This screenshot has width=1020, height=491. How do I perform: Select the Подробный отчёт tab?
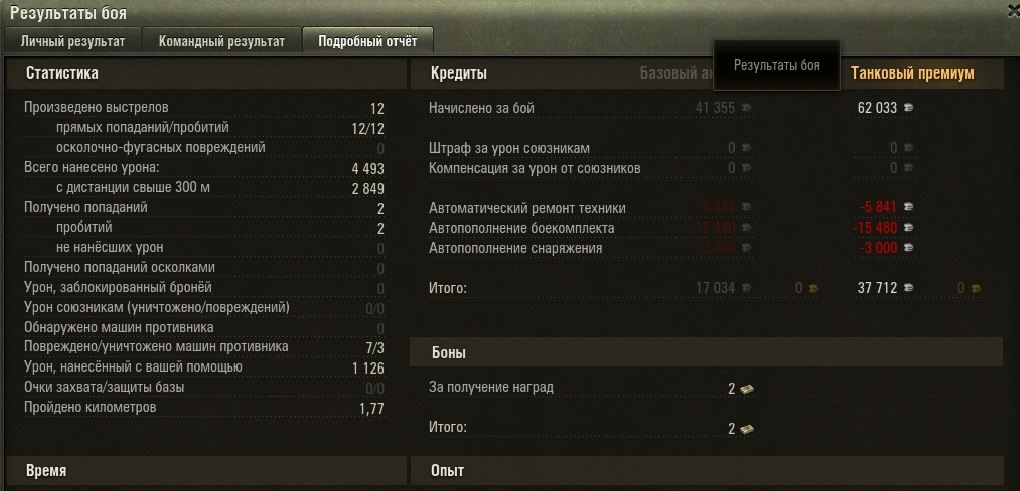click(x=368, y=41)
